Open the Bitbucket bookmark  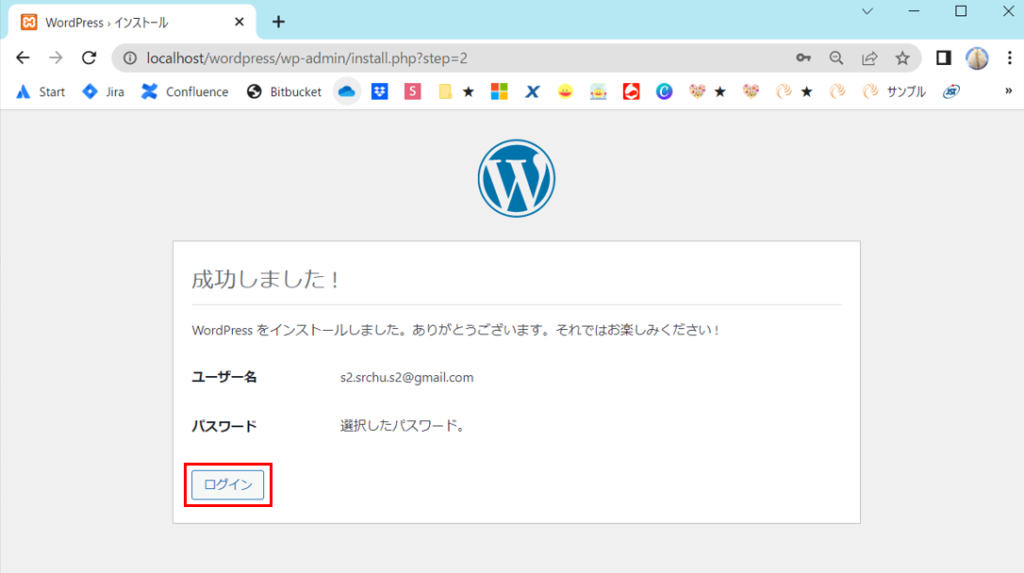point(285,92)
